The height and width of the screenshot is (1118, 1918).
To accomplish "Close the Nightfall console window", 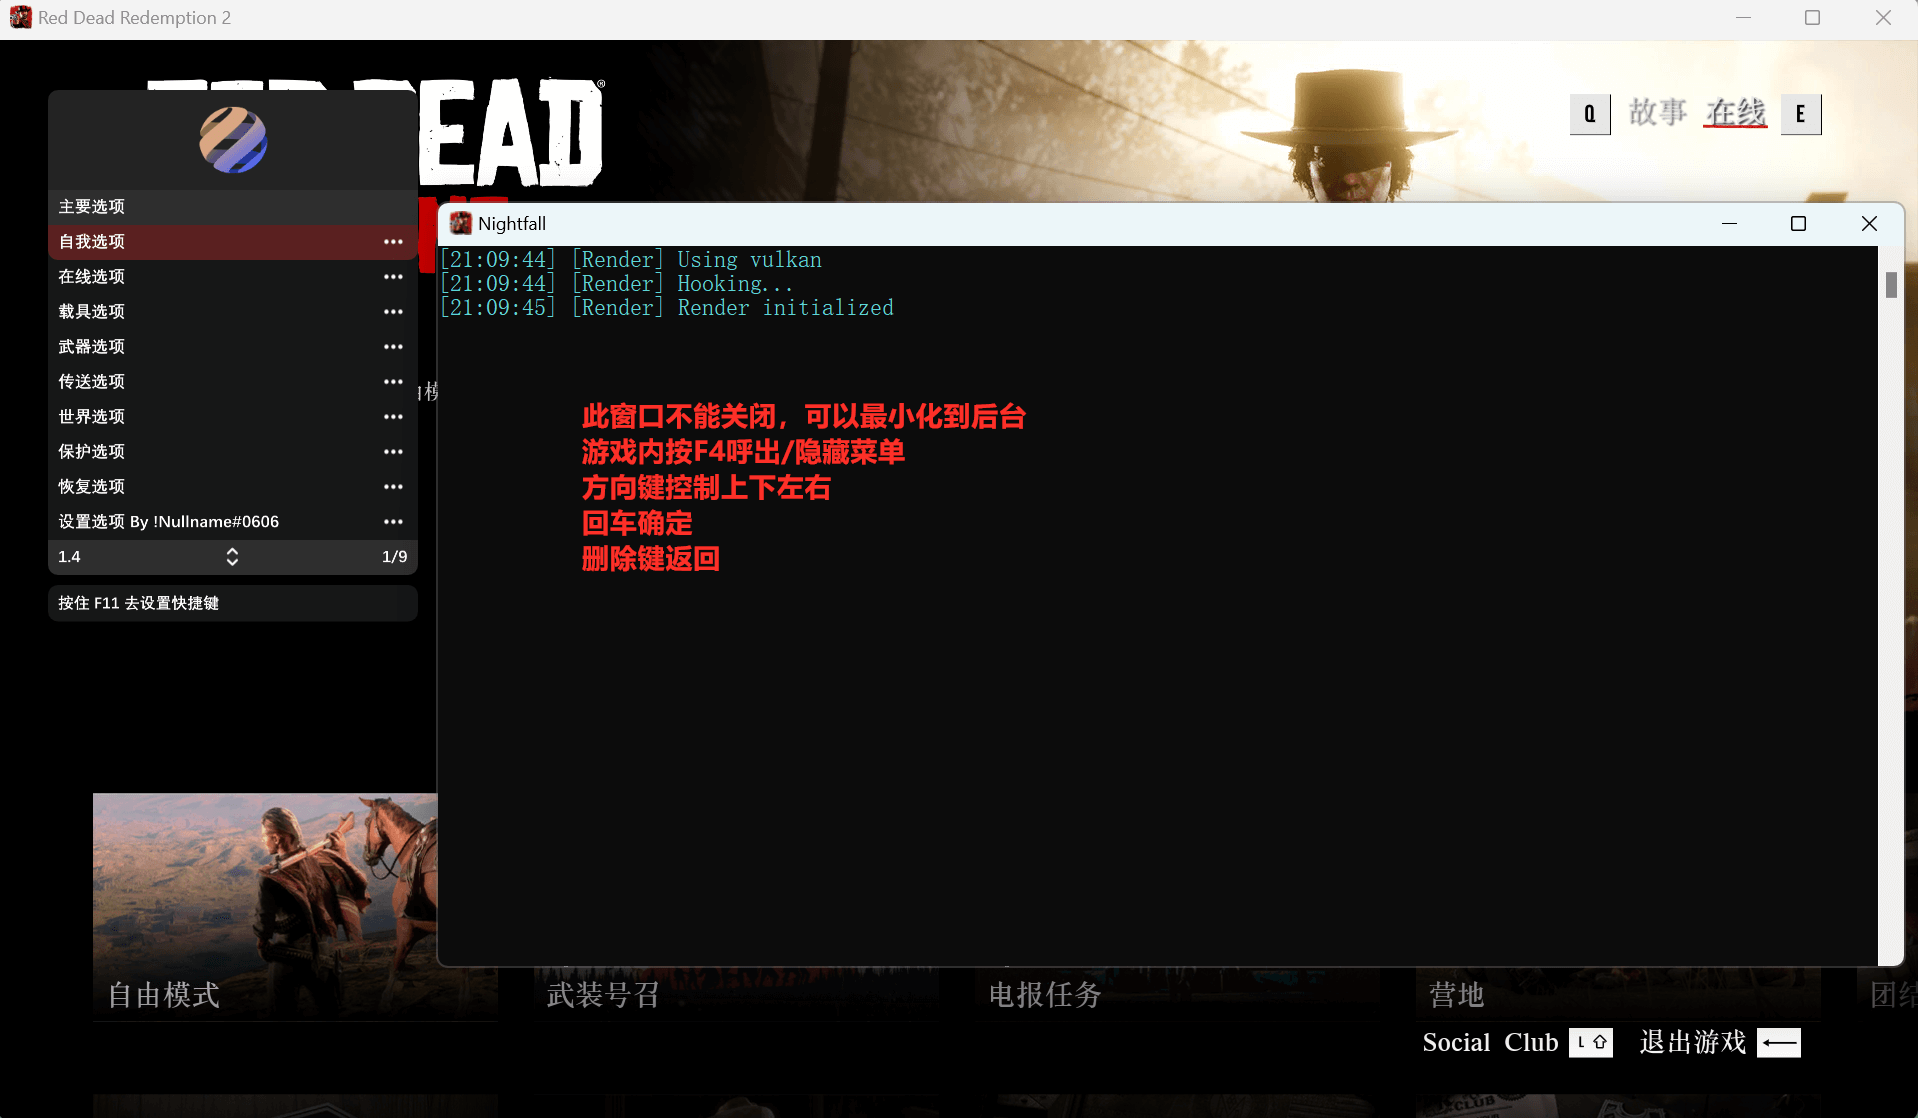I will [x=1869, y=223].
